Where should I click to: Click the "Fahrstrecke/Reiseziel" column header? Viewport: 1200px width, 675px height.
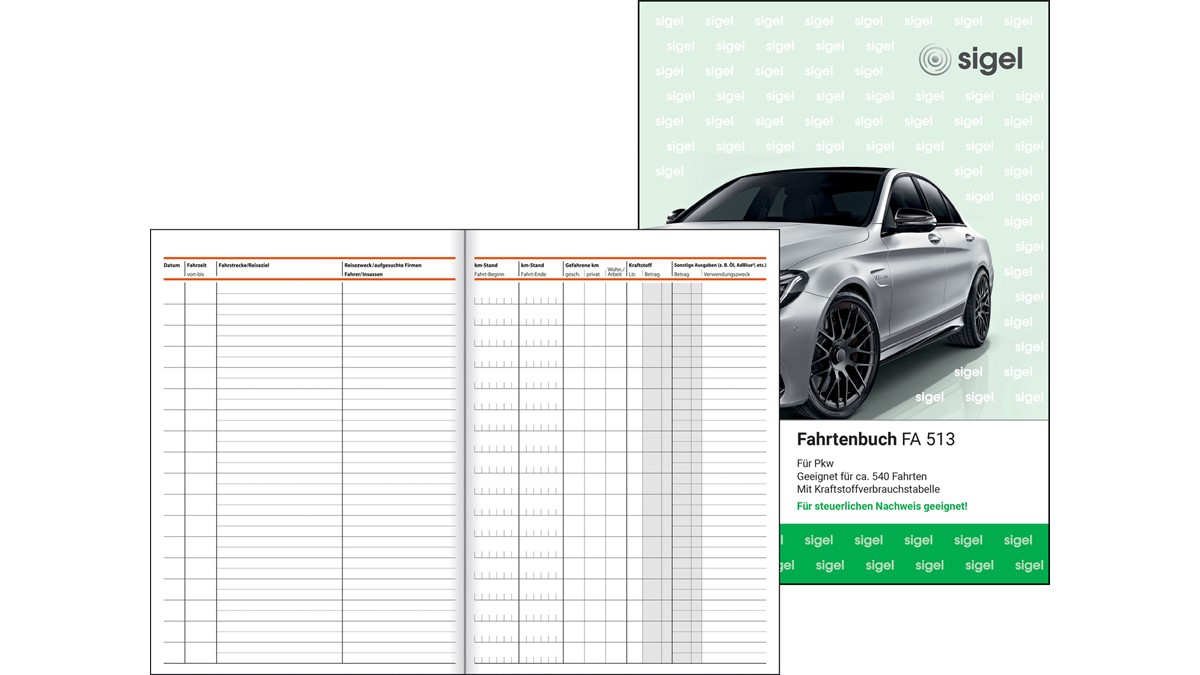click(243, 265)
